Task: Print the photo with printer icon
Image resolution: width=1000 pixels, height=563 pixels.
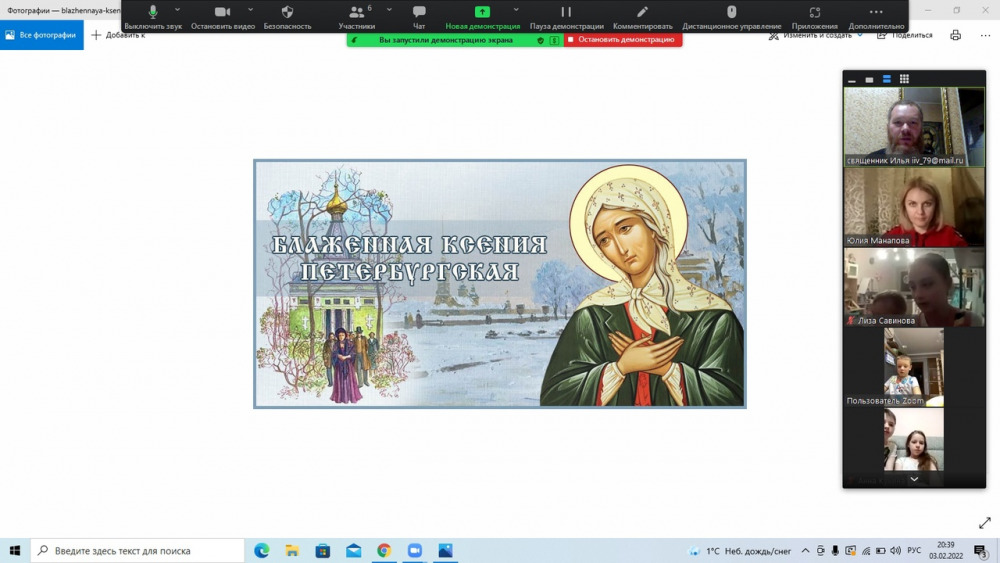Action: tap(955, 35)
